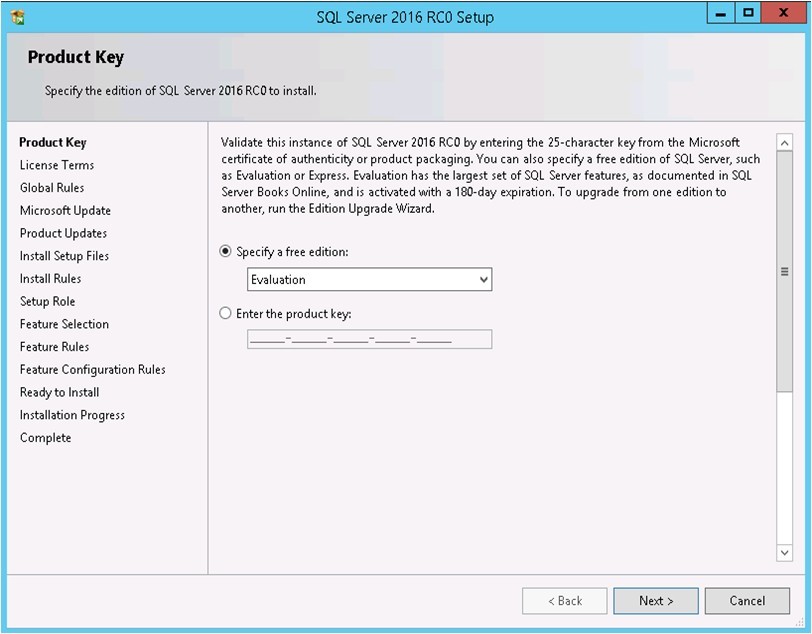Click the scrollbar down arrow

(x=785, y=553)
